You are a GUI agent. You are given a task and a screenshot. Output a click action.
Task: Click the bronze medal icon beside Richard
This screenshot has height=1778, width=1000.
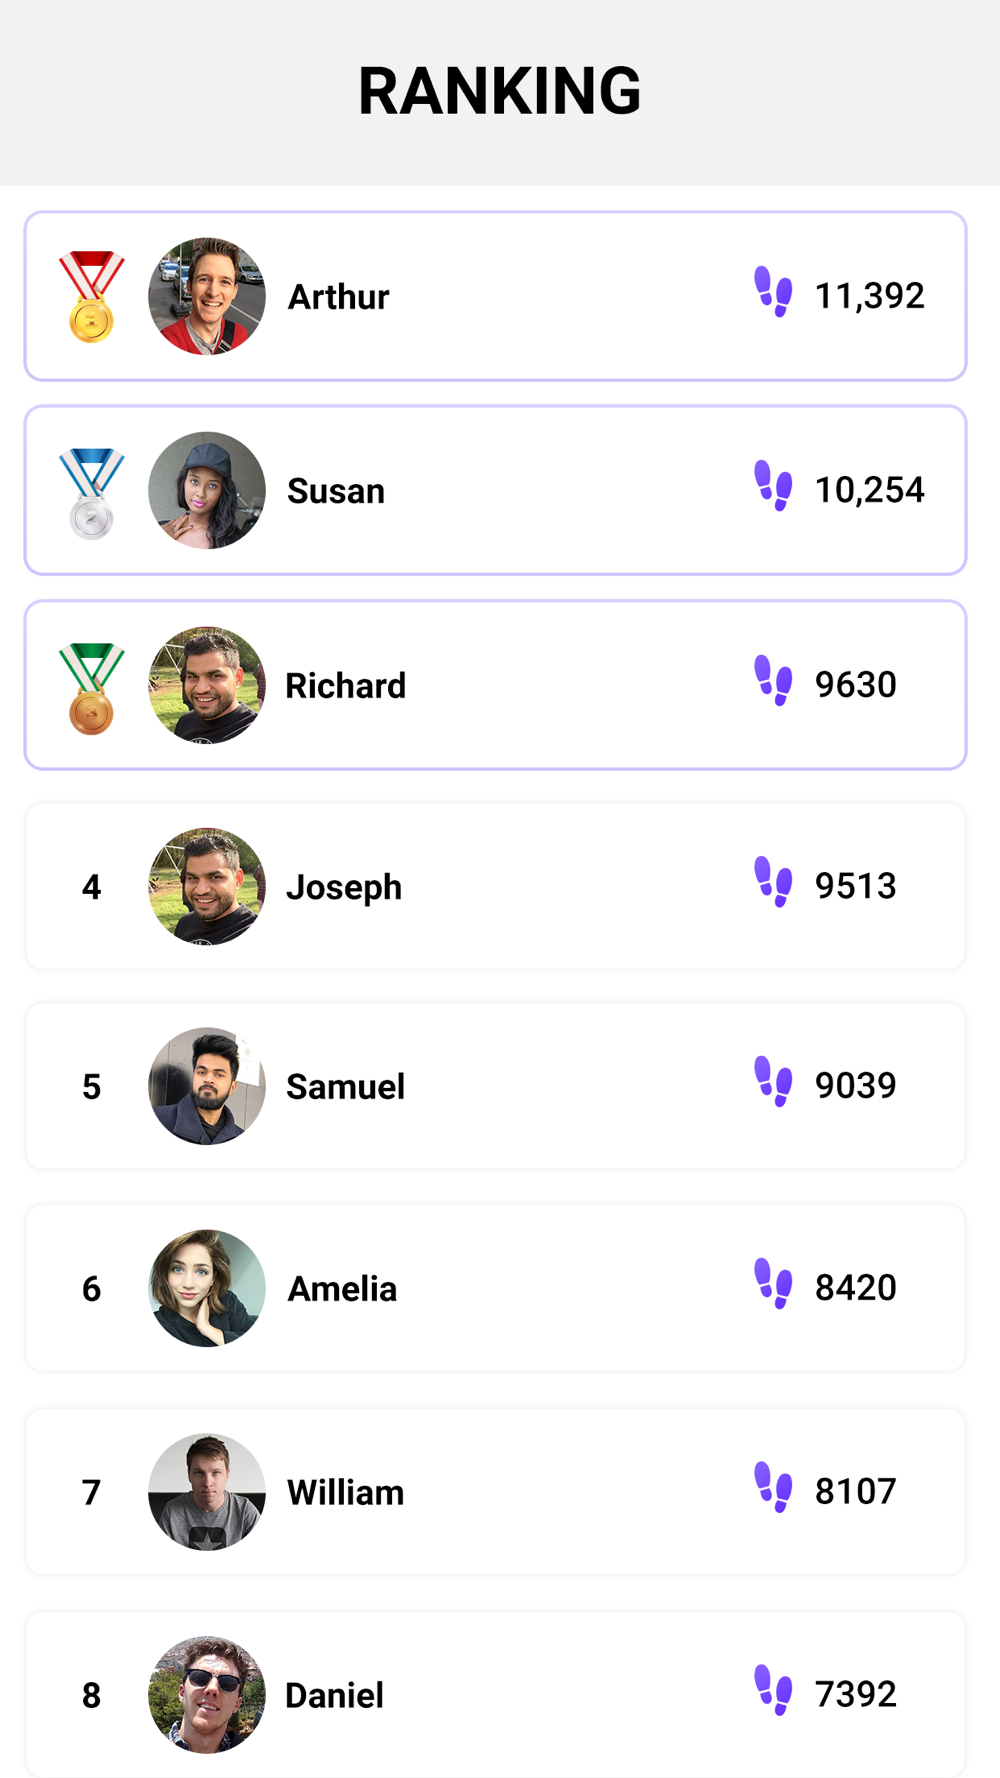91,688
